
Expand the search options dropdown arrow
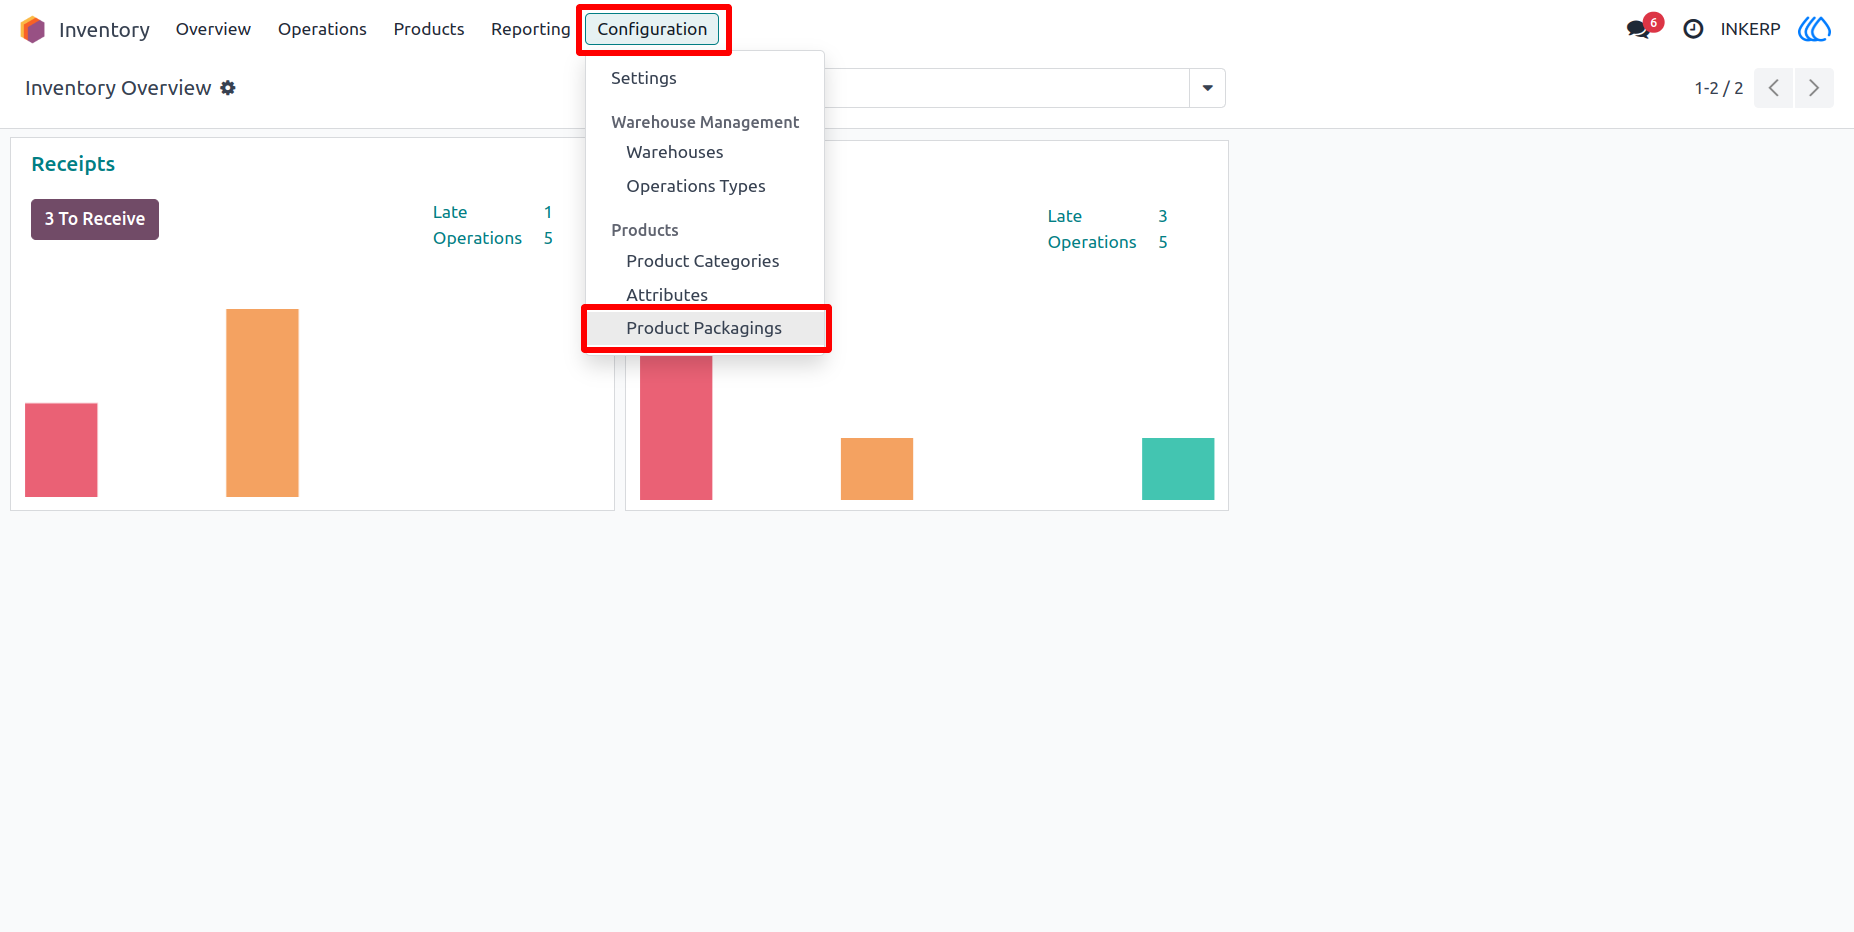coord(1207,88)
